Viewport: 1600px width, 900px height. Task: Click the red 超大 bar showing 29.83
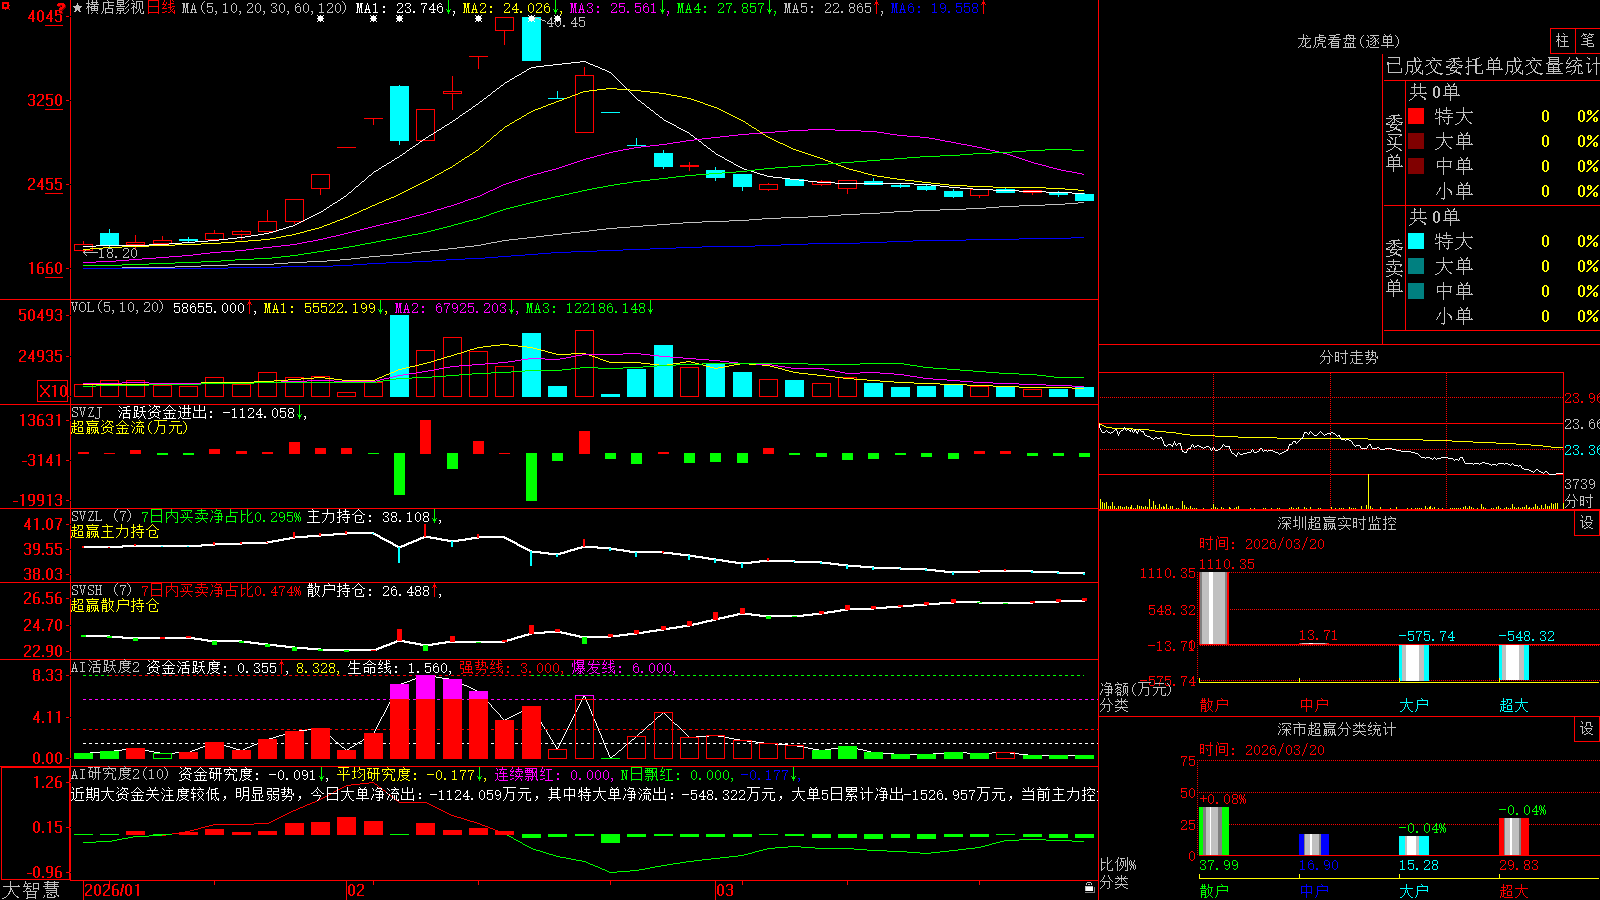[x=1513, y=837]
